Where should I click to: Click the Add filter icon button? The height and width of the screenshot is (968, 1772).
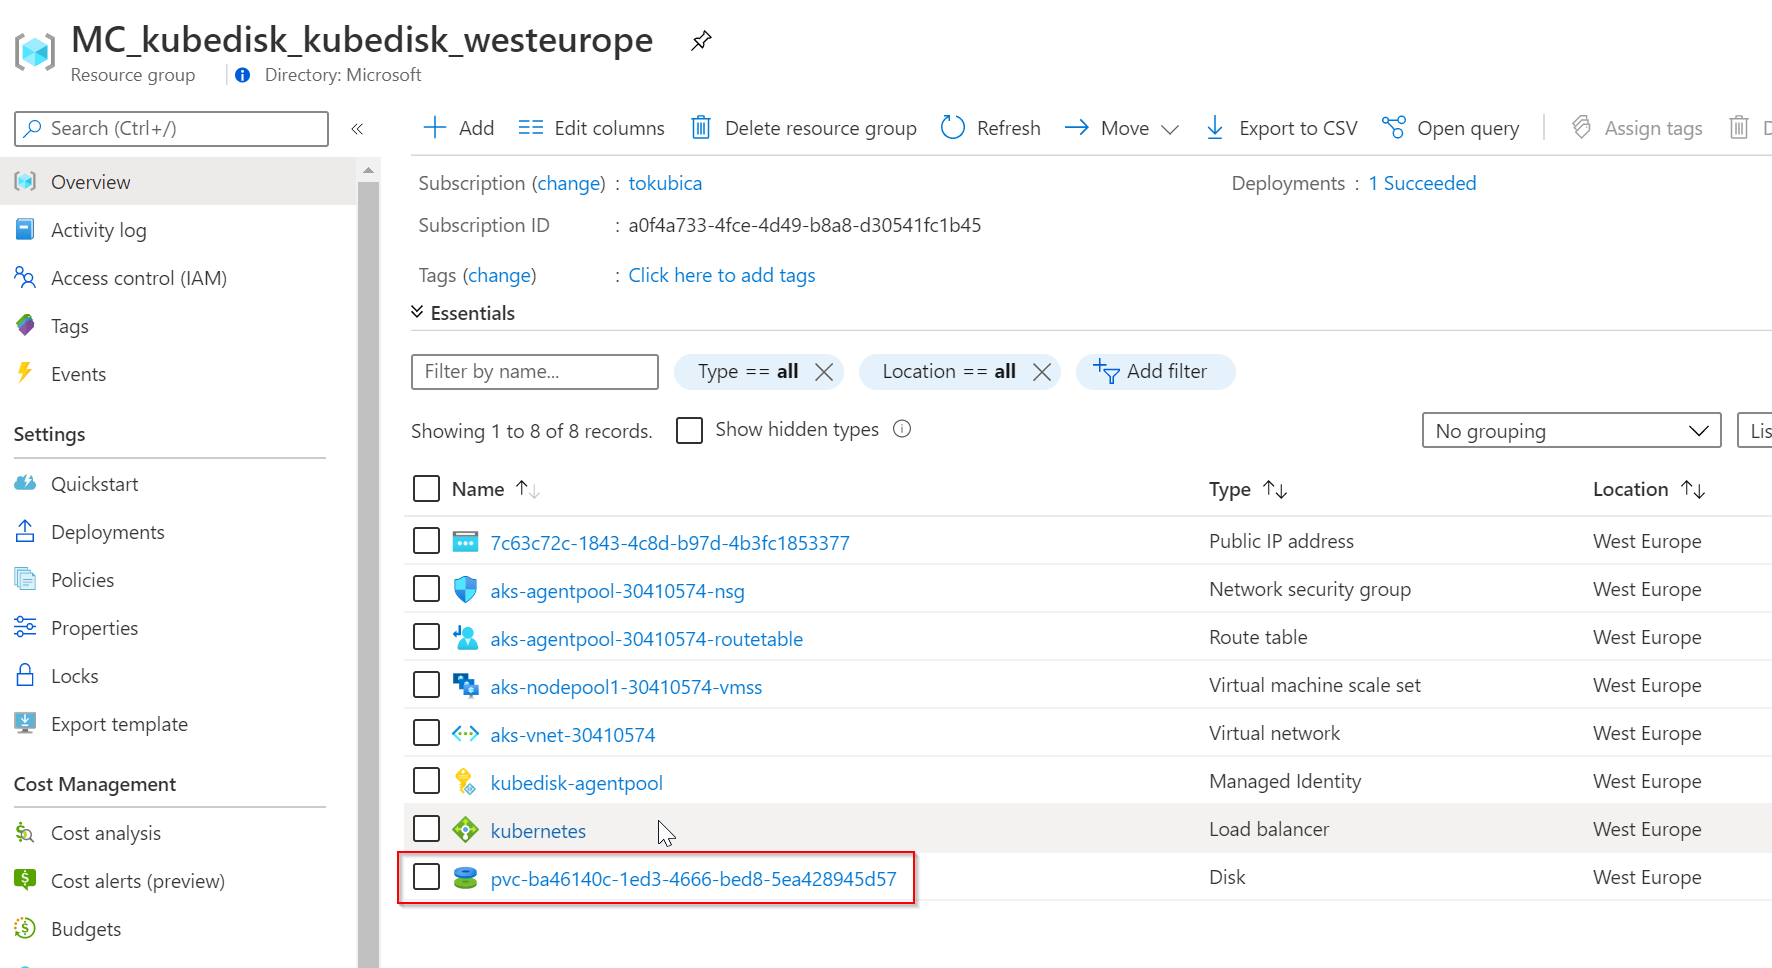(1106, 372)
